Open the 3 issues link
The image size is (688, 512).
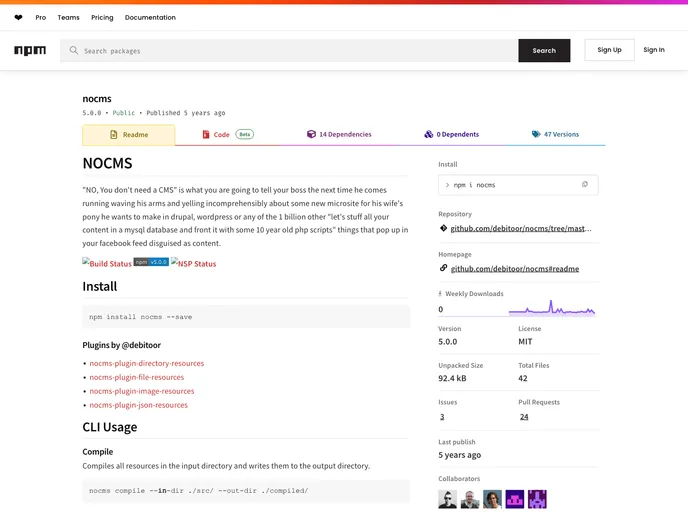click(x=442, y=417)
